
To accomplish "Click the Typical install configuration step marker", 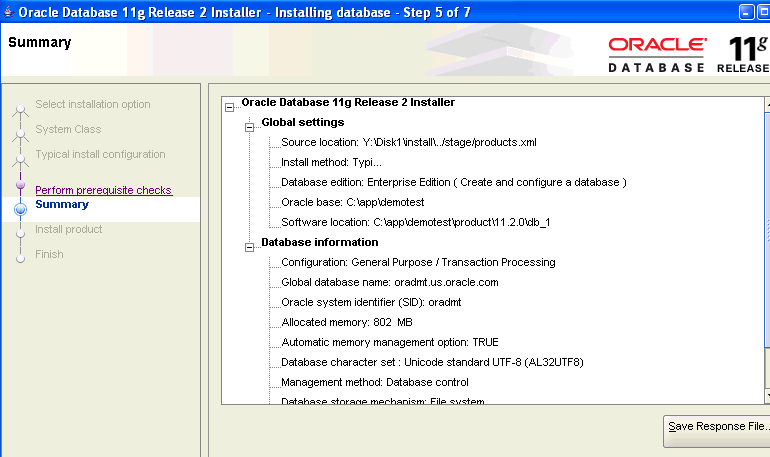I will (21, 160).
